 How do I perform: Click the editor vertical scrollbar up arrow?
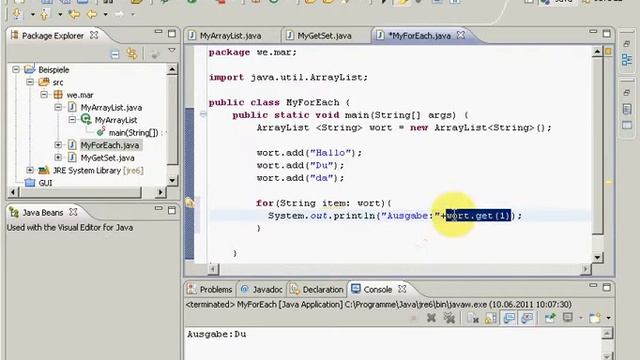click(x=597, y=52)
